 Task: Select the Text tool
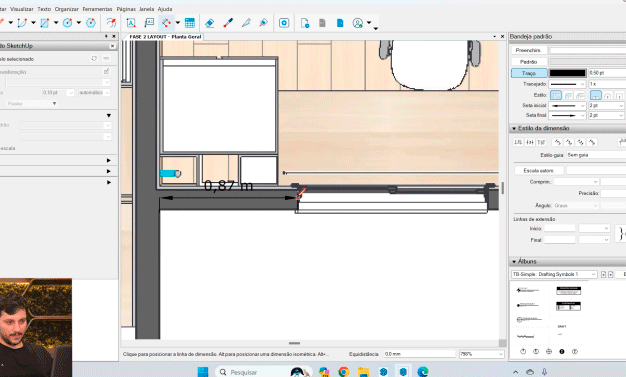(x=131, y=23)
